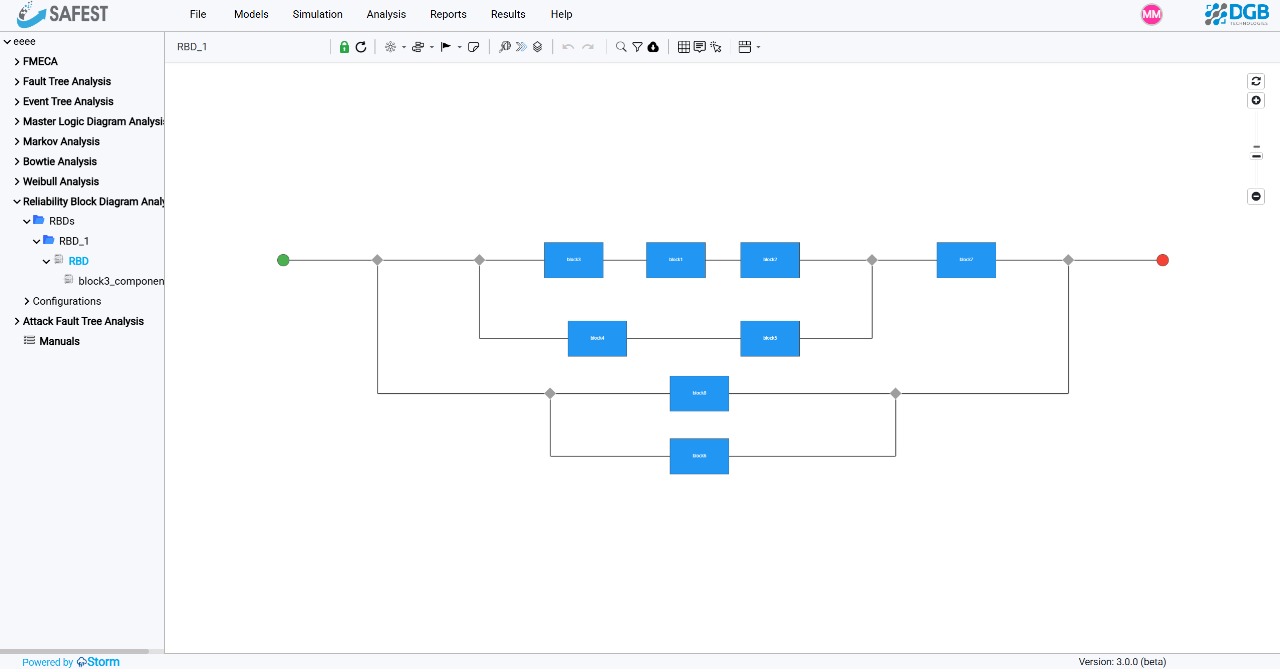Undo the last diagram change
Viewport: 1280px width, 672px height.
568,46
